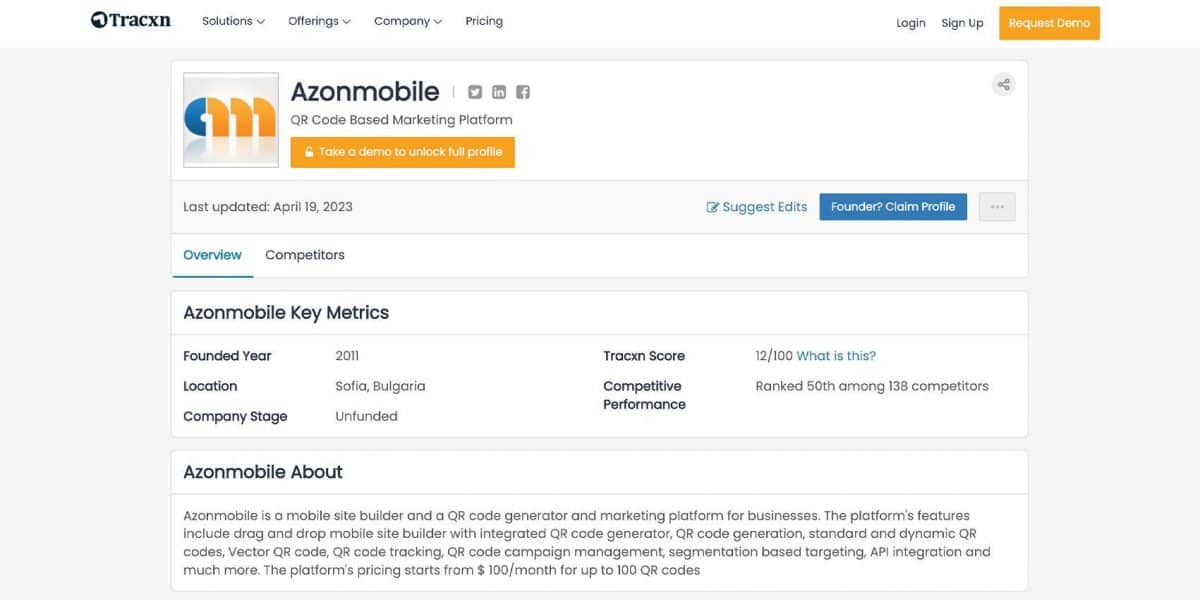1200x600 pixels.
Task: Expand the Solutions menu
Action: pos(233,21)
